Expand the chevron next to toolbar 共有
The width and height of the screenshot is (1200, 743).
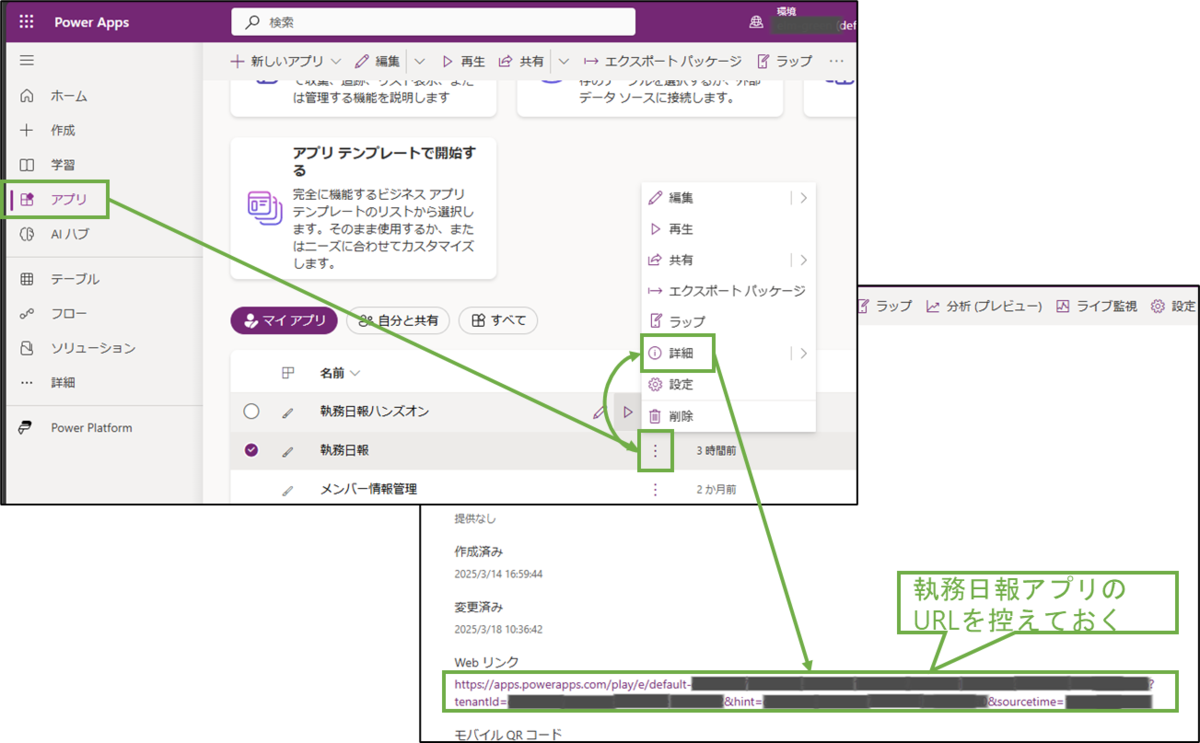tap(563, 61)
